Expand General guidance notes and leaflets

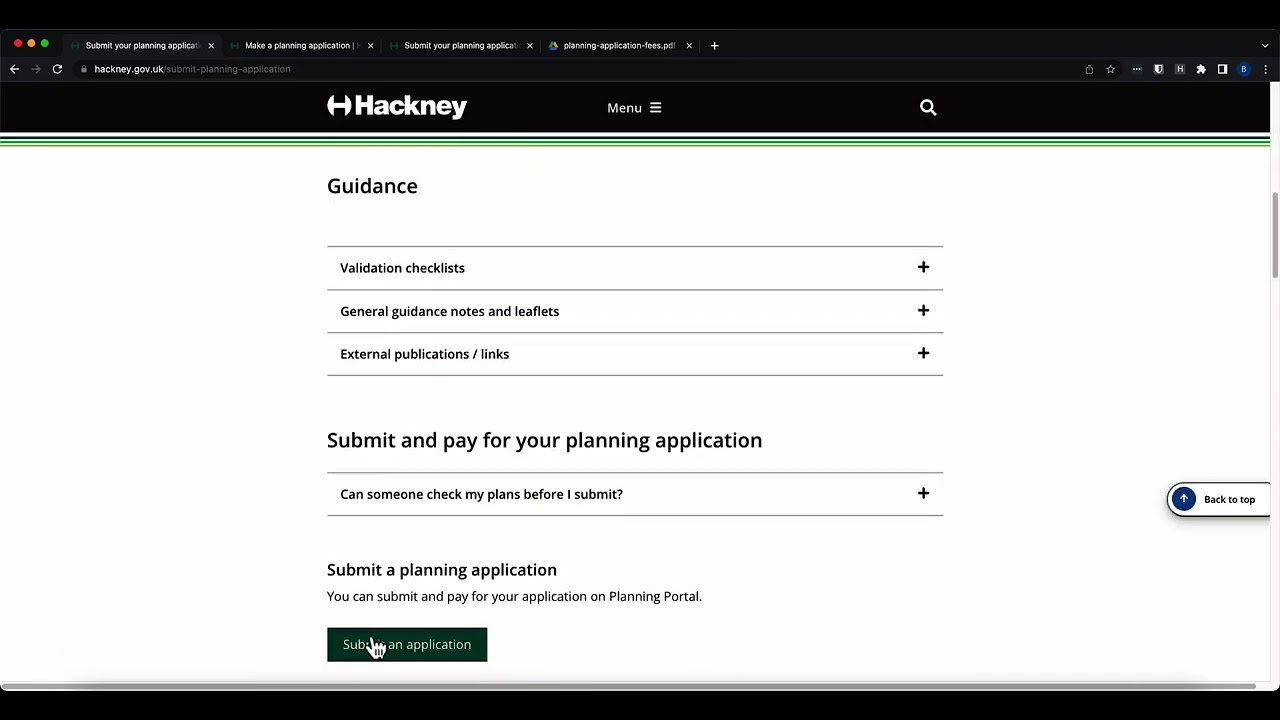point(635,311)
